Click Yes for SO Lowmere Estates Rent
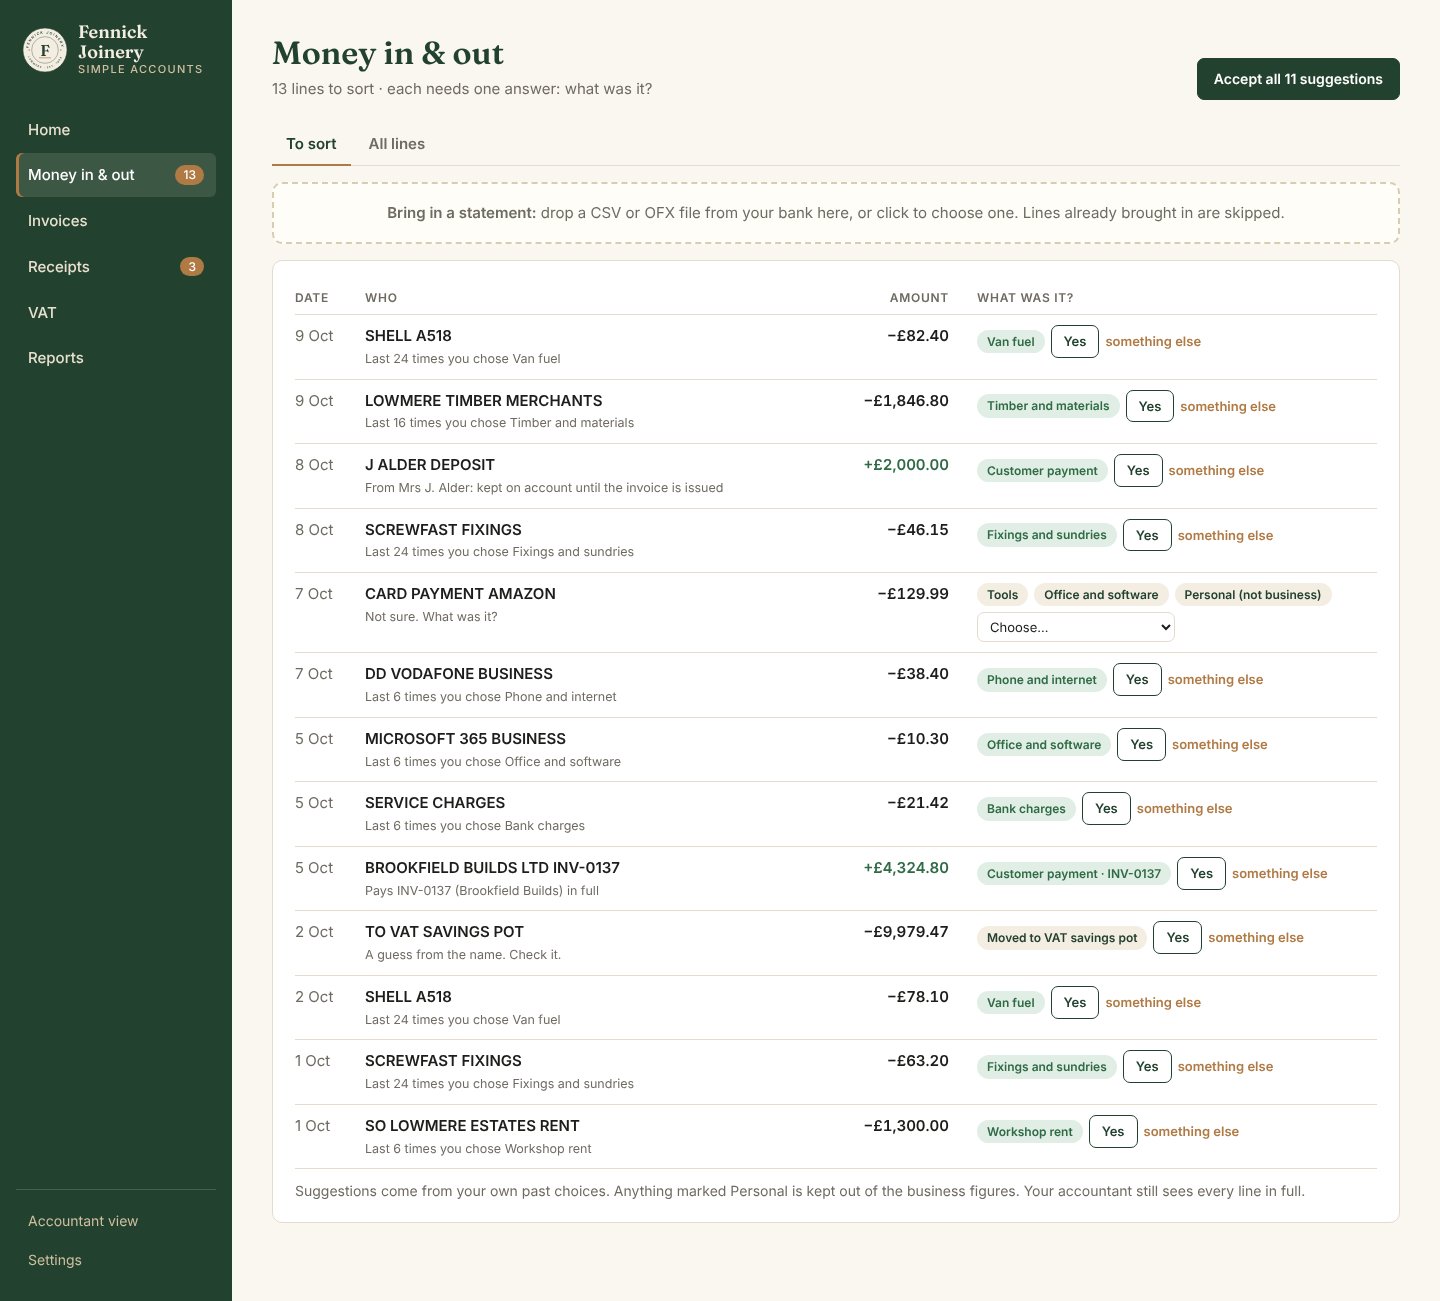This screenshot has width=1440, height=1301. tap(1113, 1131)
